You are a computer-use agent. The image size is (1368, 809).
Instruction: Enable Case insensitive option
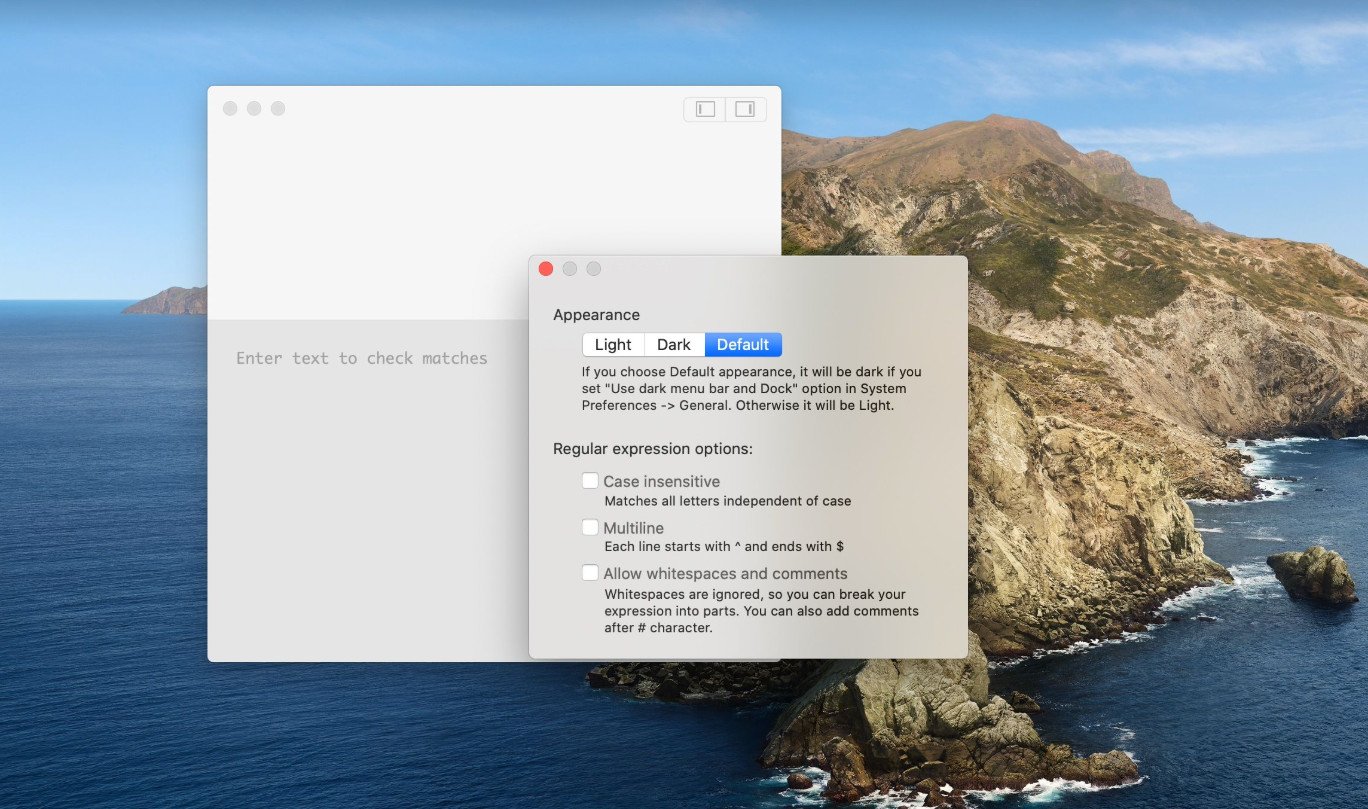point(590,481)
